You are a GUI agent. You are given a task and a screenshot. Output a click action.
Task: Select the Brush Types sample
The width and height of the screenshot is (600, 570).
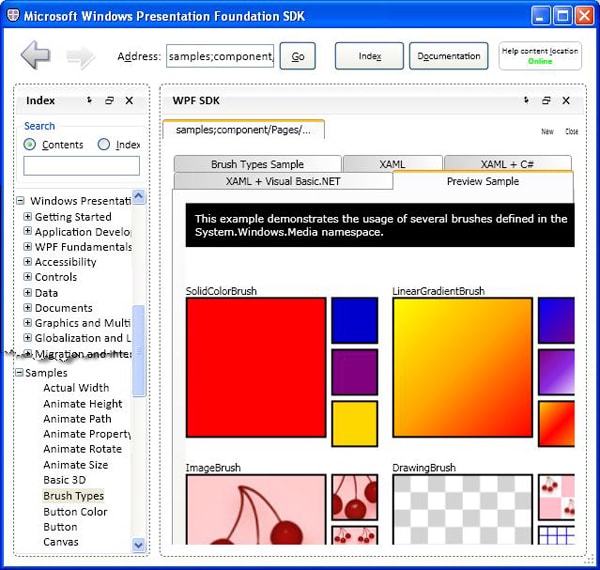pyautogui.click(x=73, y=495)
